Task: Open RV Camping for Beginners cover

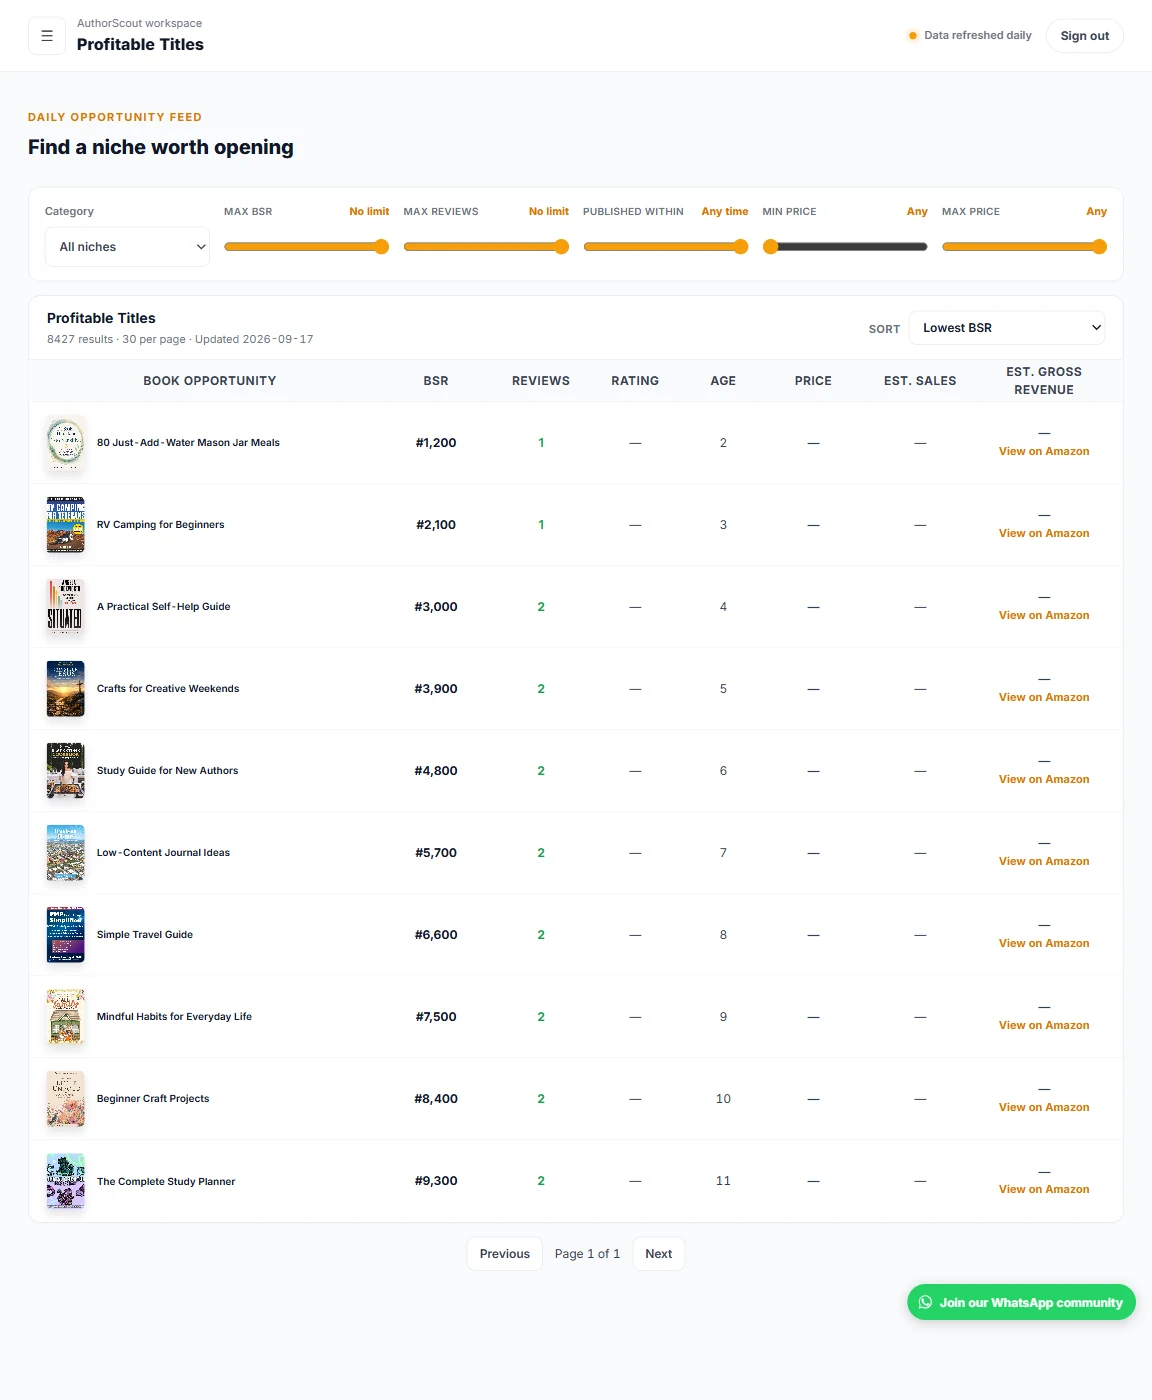Action: 66,525
